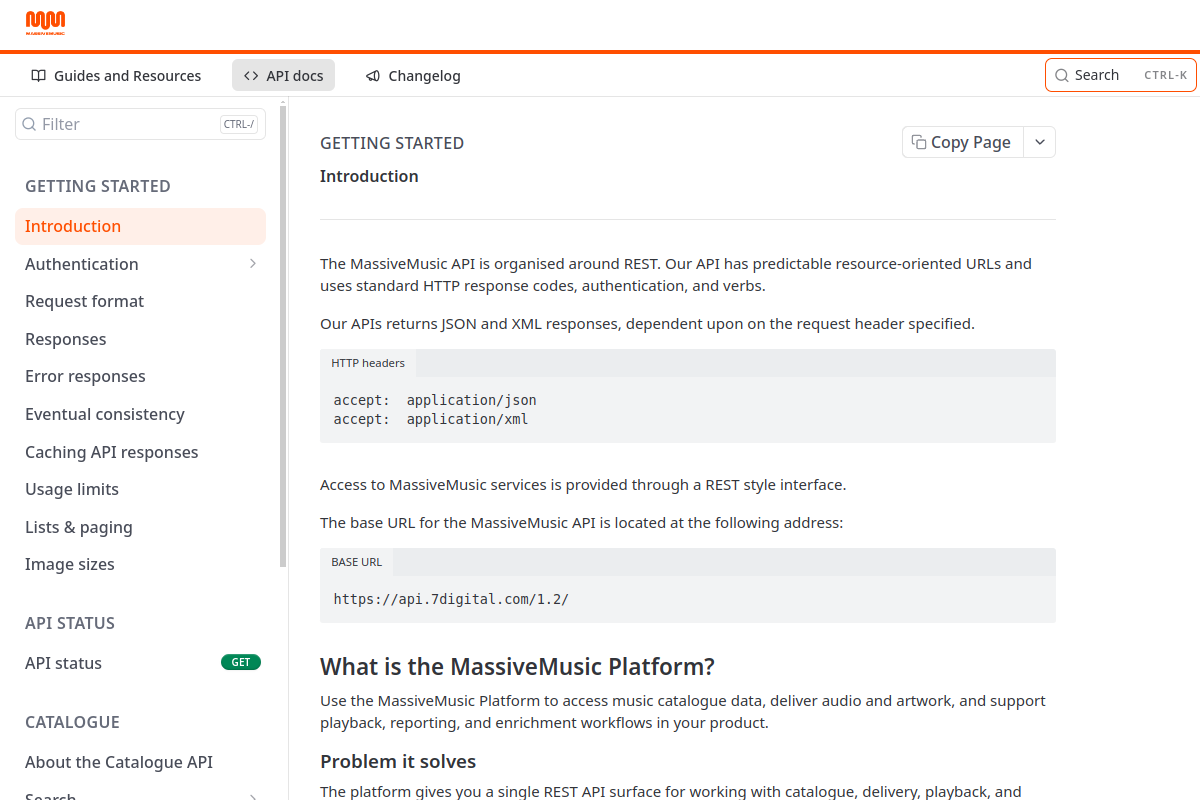Open the API status GET endpoint
This screenshot has width=1200, height=800.
coord(140,663)
